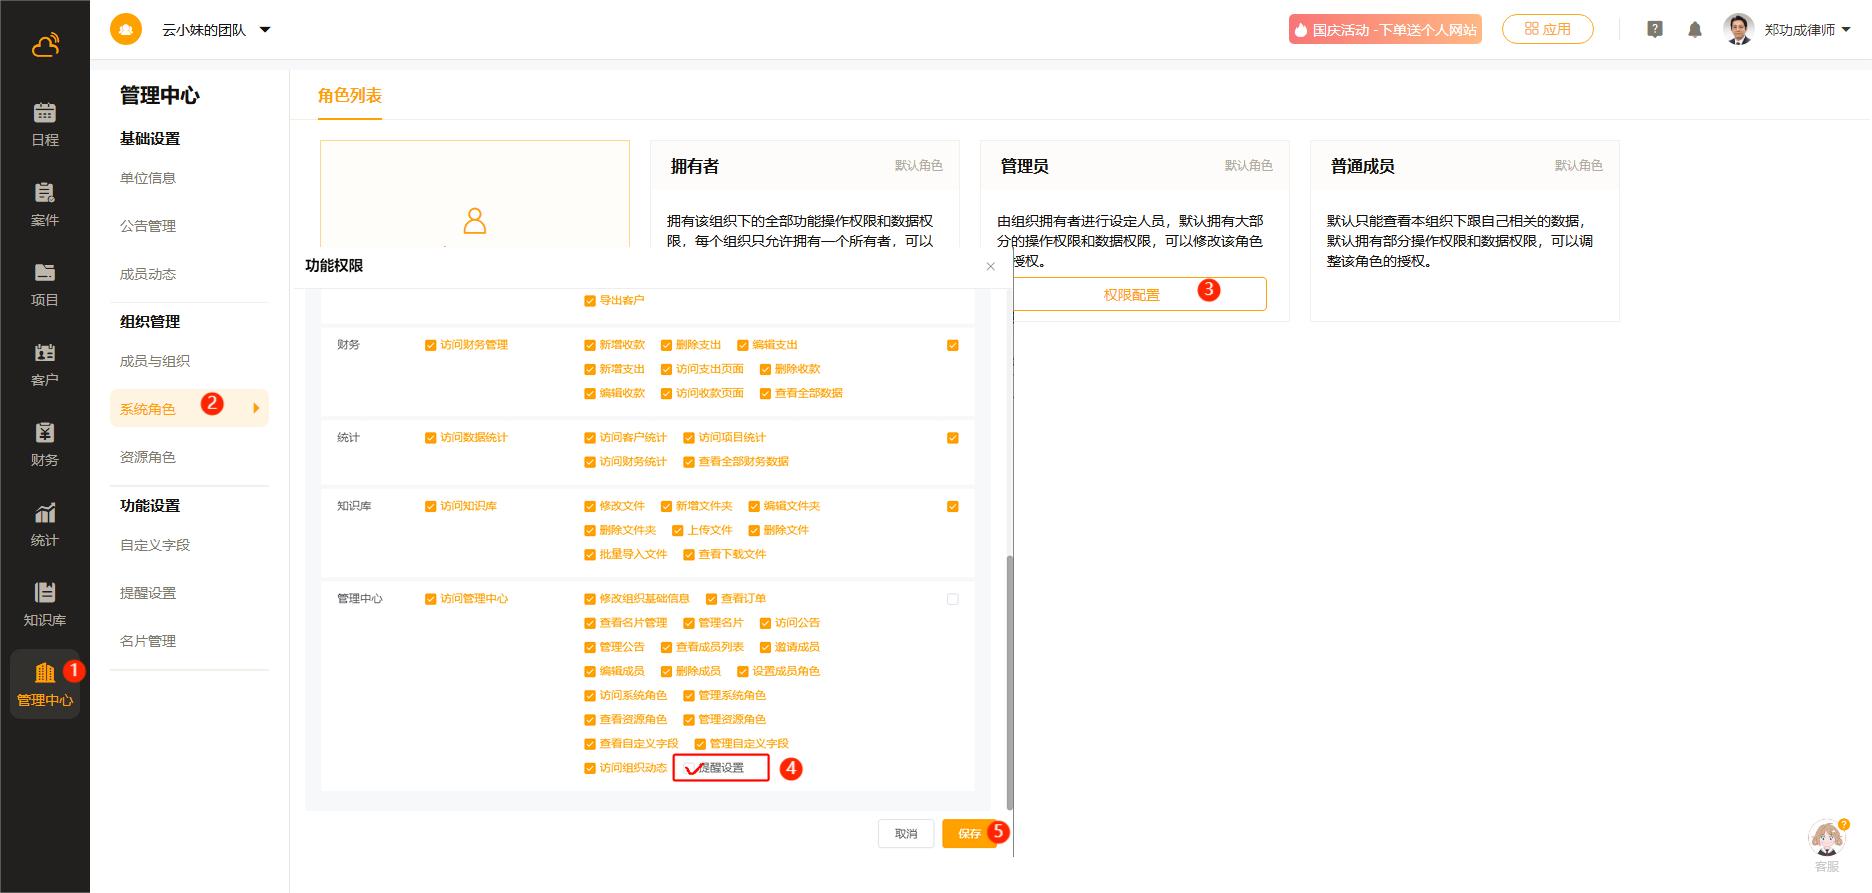Toggle select-all checkbox for 管理中心 row

(952, 599)
